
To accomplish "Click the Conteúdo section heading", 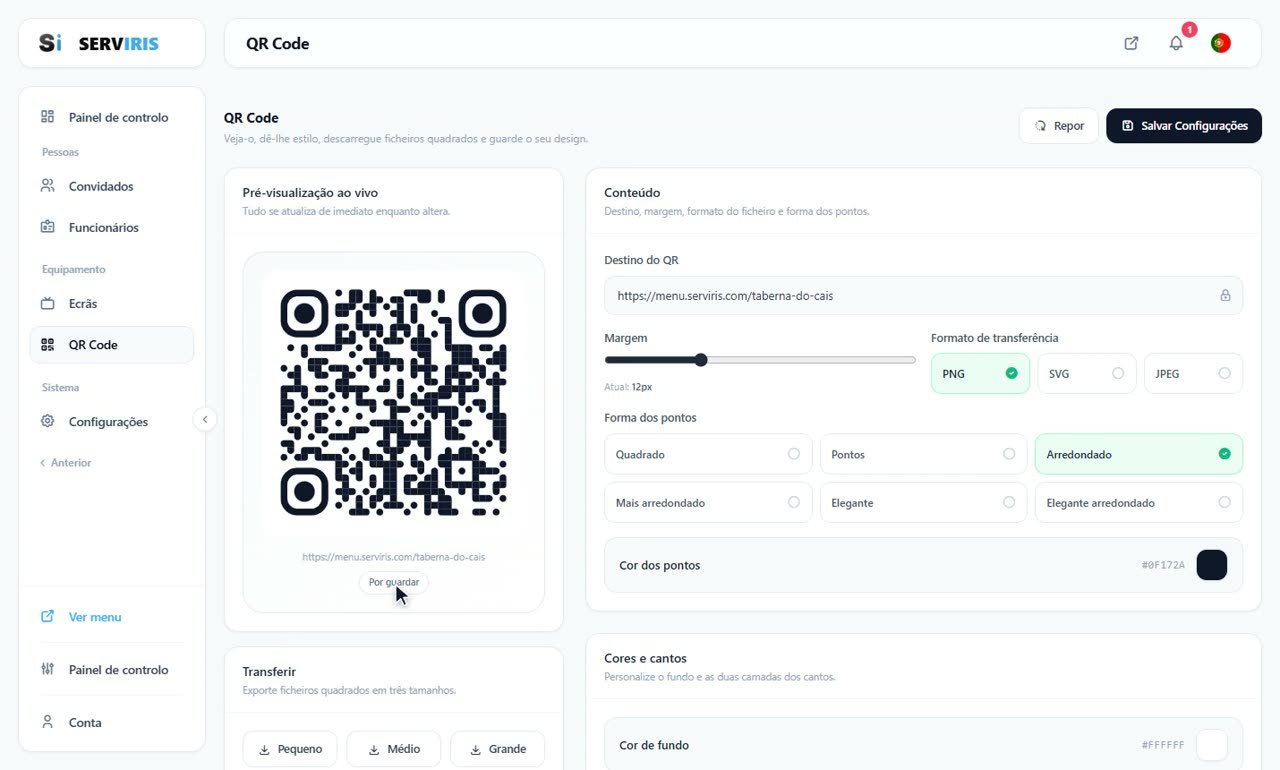I will tap(632, 192).
